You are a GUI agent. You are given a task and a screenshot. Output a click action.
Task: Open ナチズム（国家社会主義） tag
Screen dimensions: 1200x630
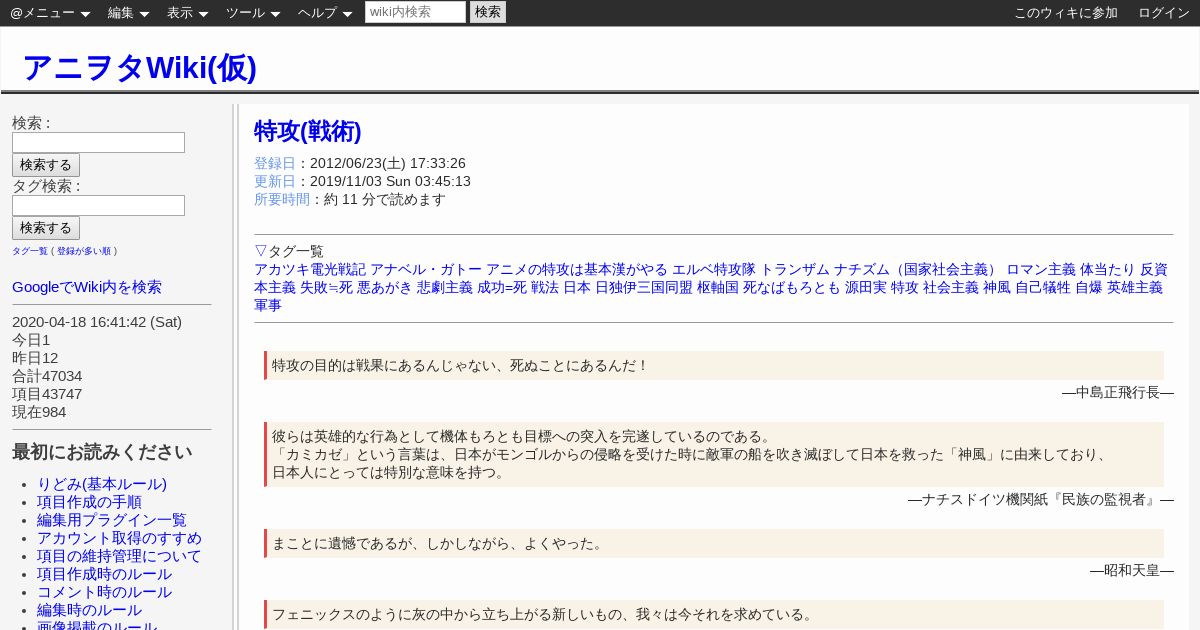pos(918,269)
